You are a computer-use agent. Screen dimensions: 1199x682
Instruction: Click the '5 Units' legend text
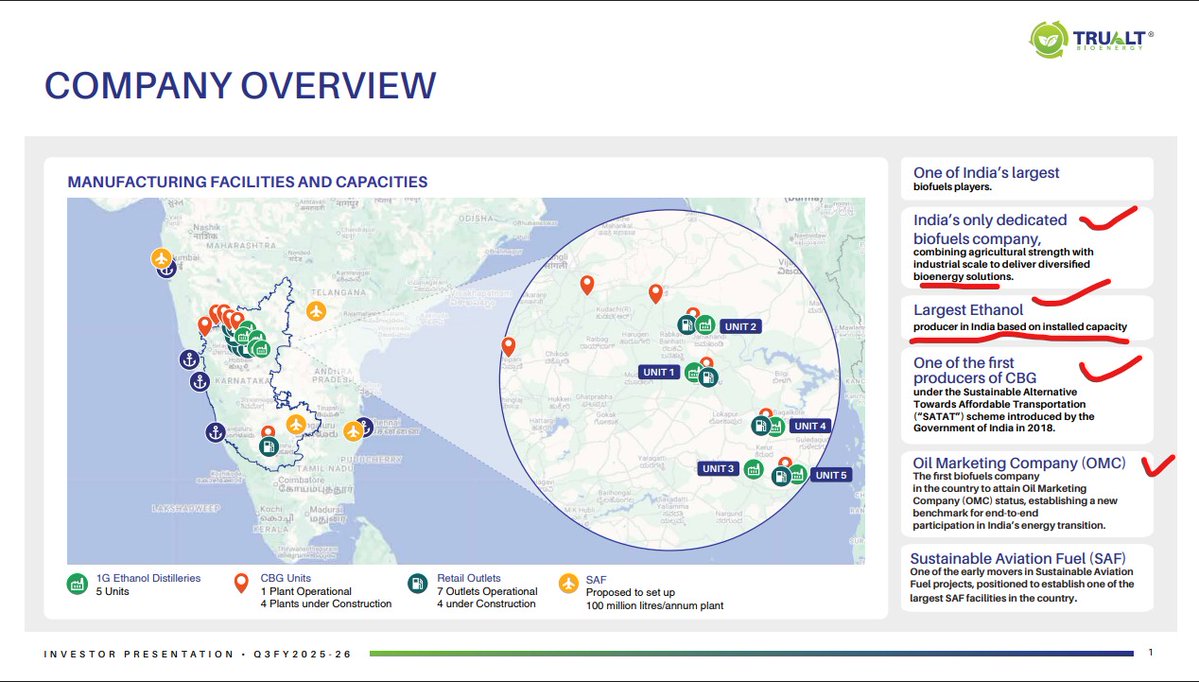[112, 591]
